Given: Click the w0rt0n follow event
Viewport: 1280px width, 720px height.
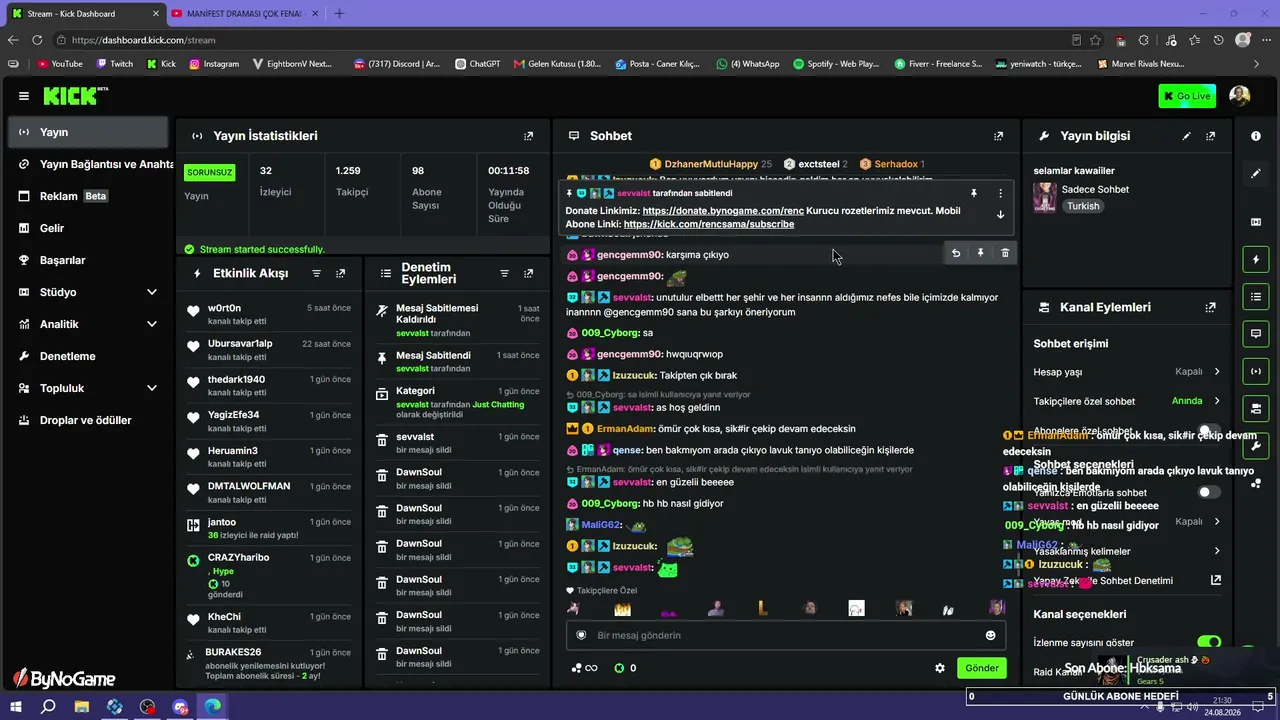Looking at the screenshot, I should pos(270,314).
